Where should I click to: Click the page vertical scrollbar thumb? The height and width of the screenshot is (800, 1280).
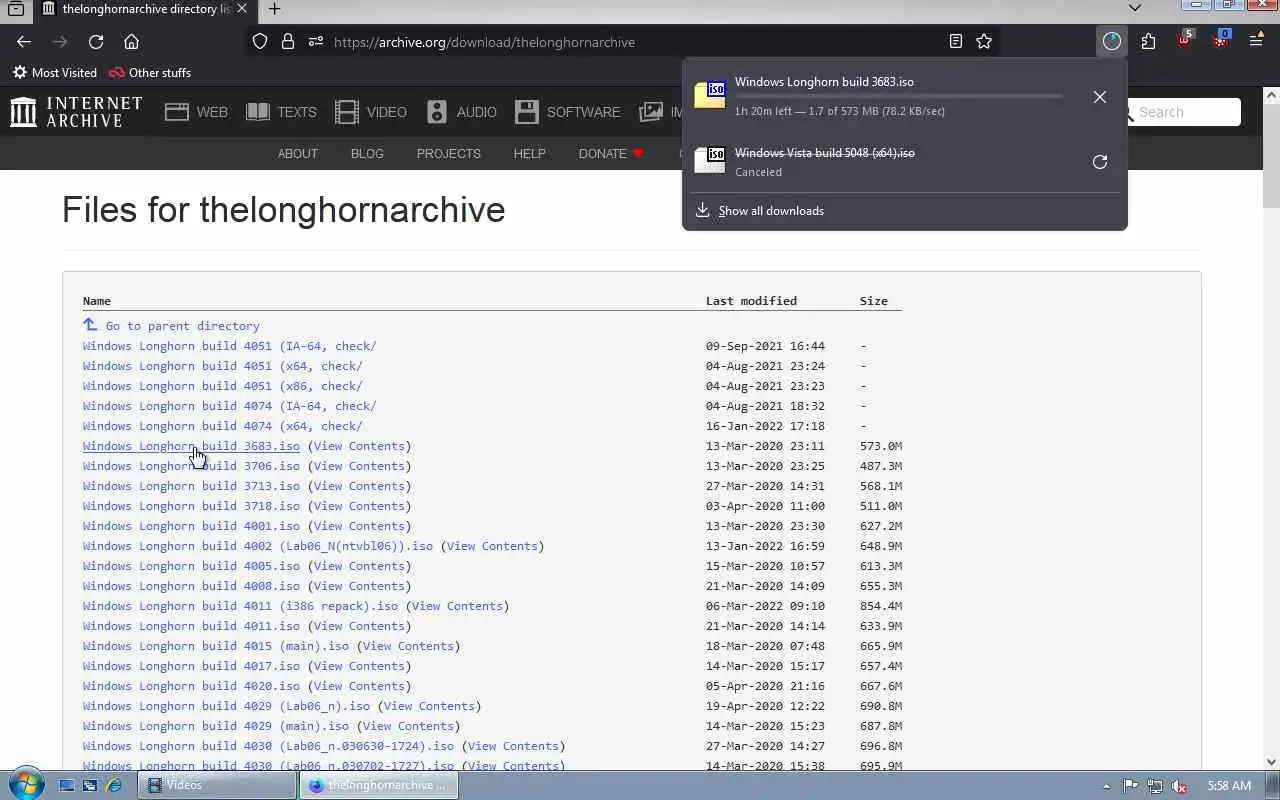tap(1271, 158)
